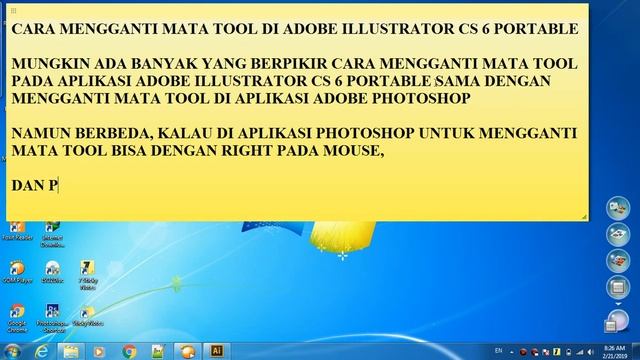Open File Explorer from the taskbar
Viewport: 640px width, 360px height.
click(x=71, y=352)
